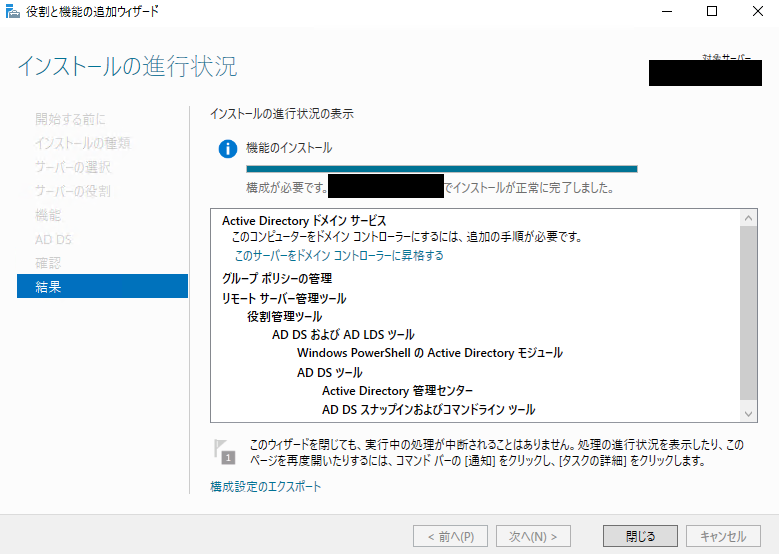Click the 次へ(N) > button
The image size is (779, 554).
tap(533, 536)
